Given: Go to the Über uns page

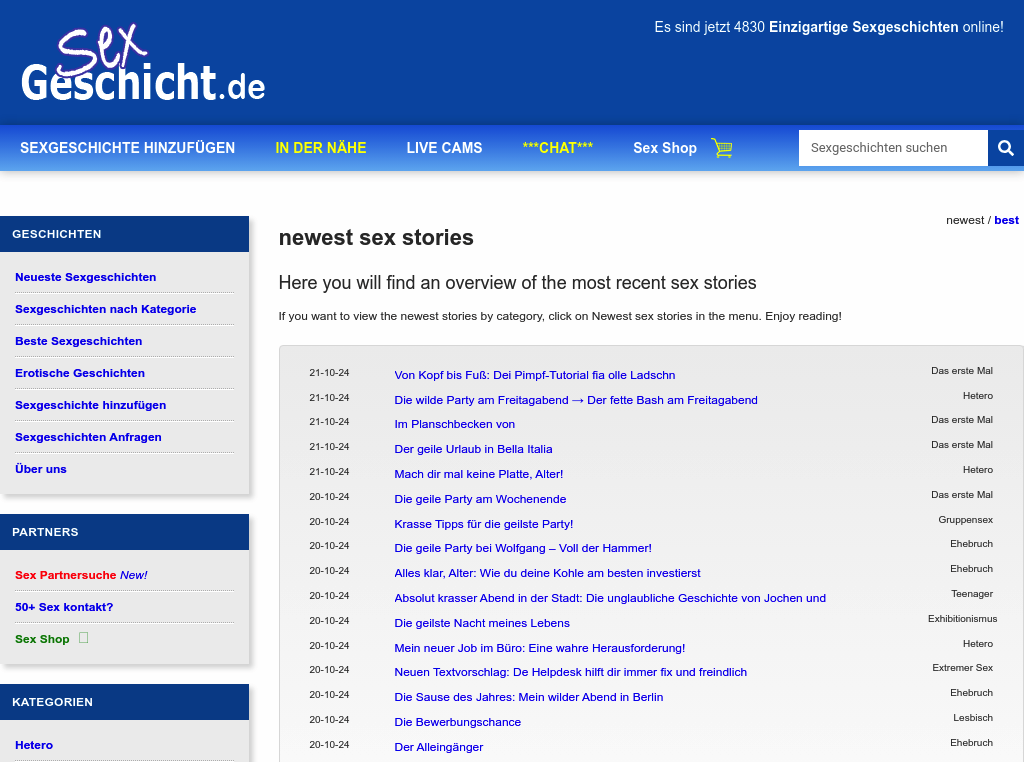Looking at the screenshot, I should pos(41,469).
